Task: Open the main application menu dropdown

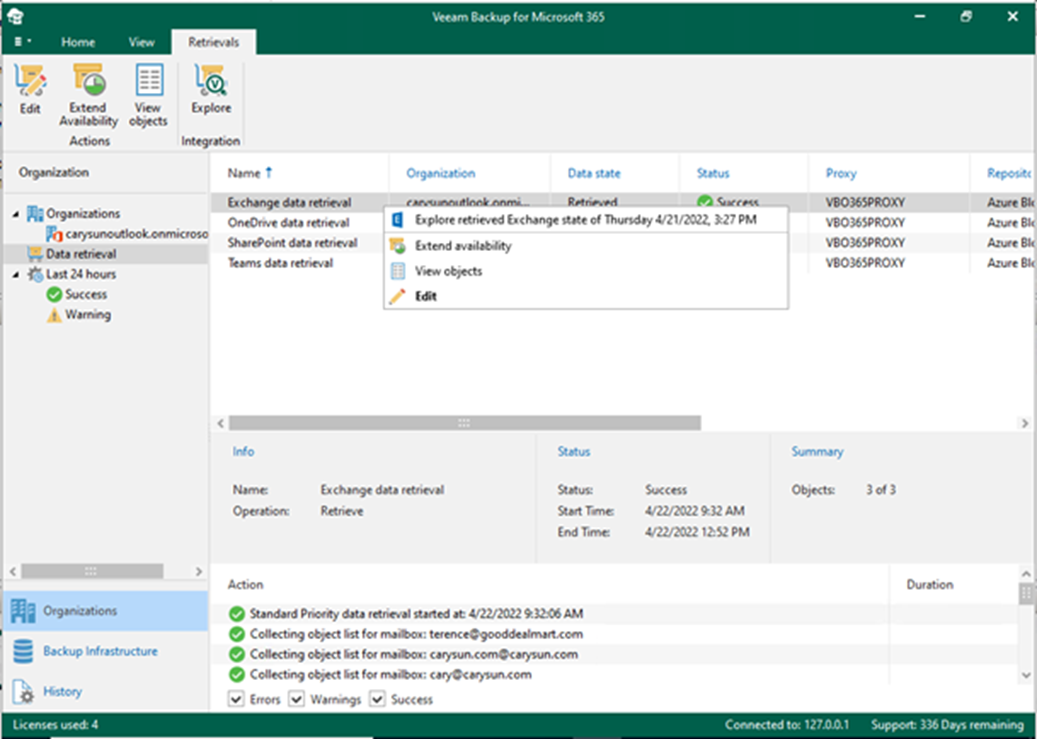Action: coord(23,42)
